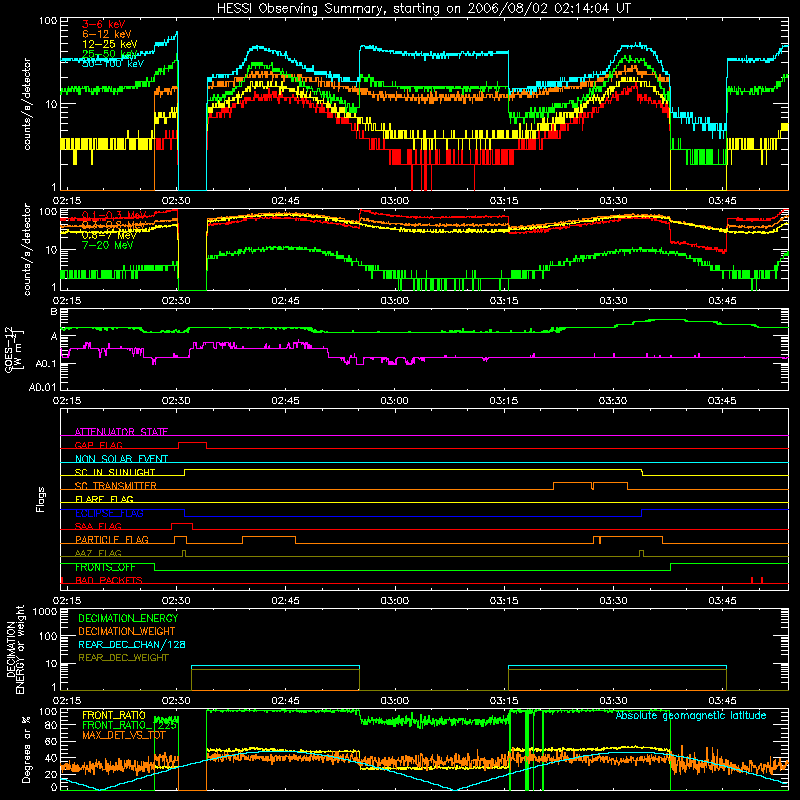Click the MAX_DET_VS_TOT legend label

pyautogui.click(x=124, y=735)
